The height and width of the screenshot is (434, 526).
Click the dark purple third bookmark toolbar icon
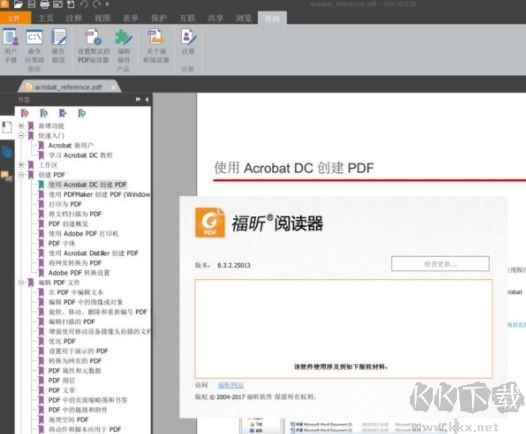[62, 113]
